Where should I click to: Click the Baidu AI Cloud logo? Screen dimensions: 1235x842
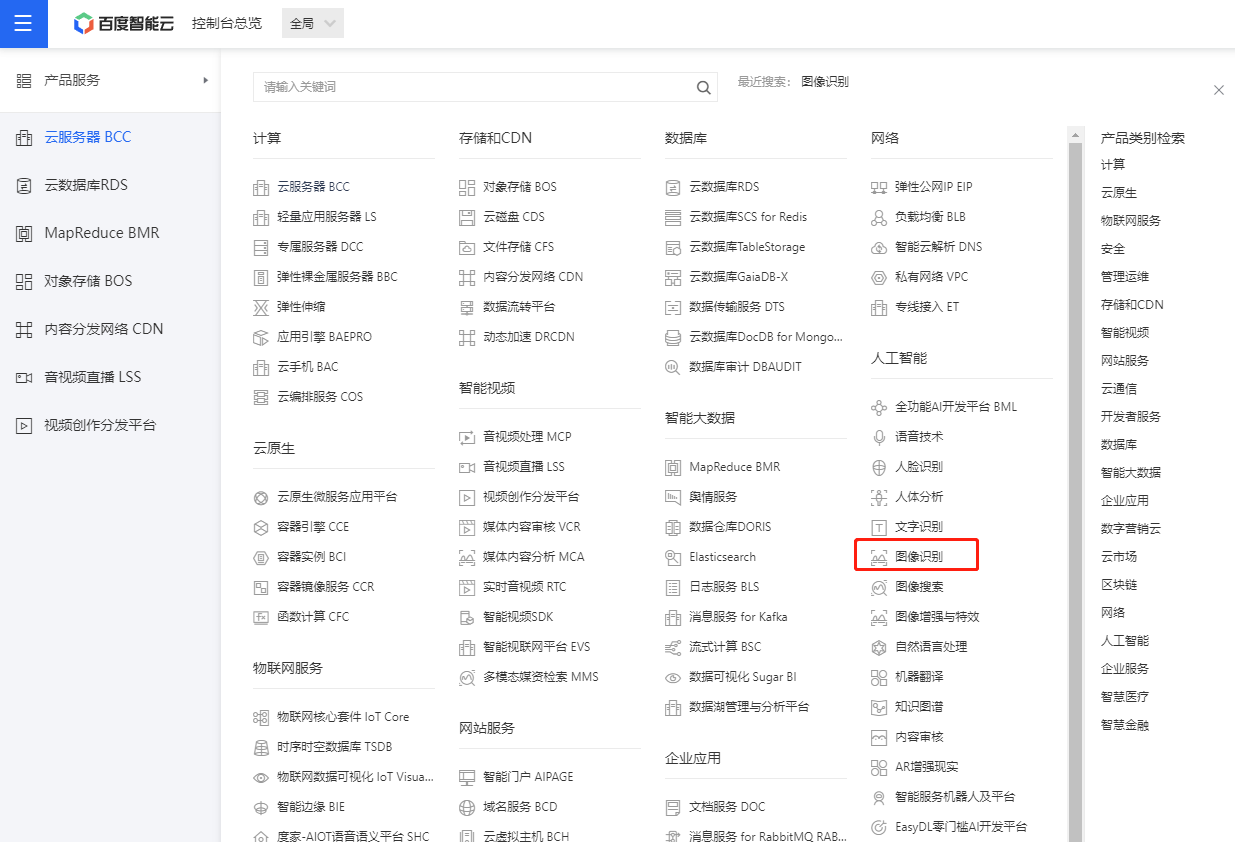click(125, 23)
